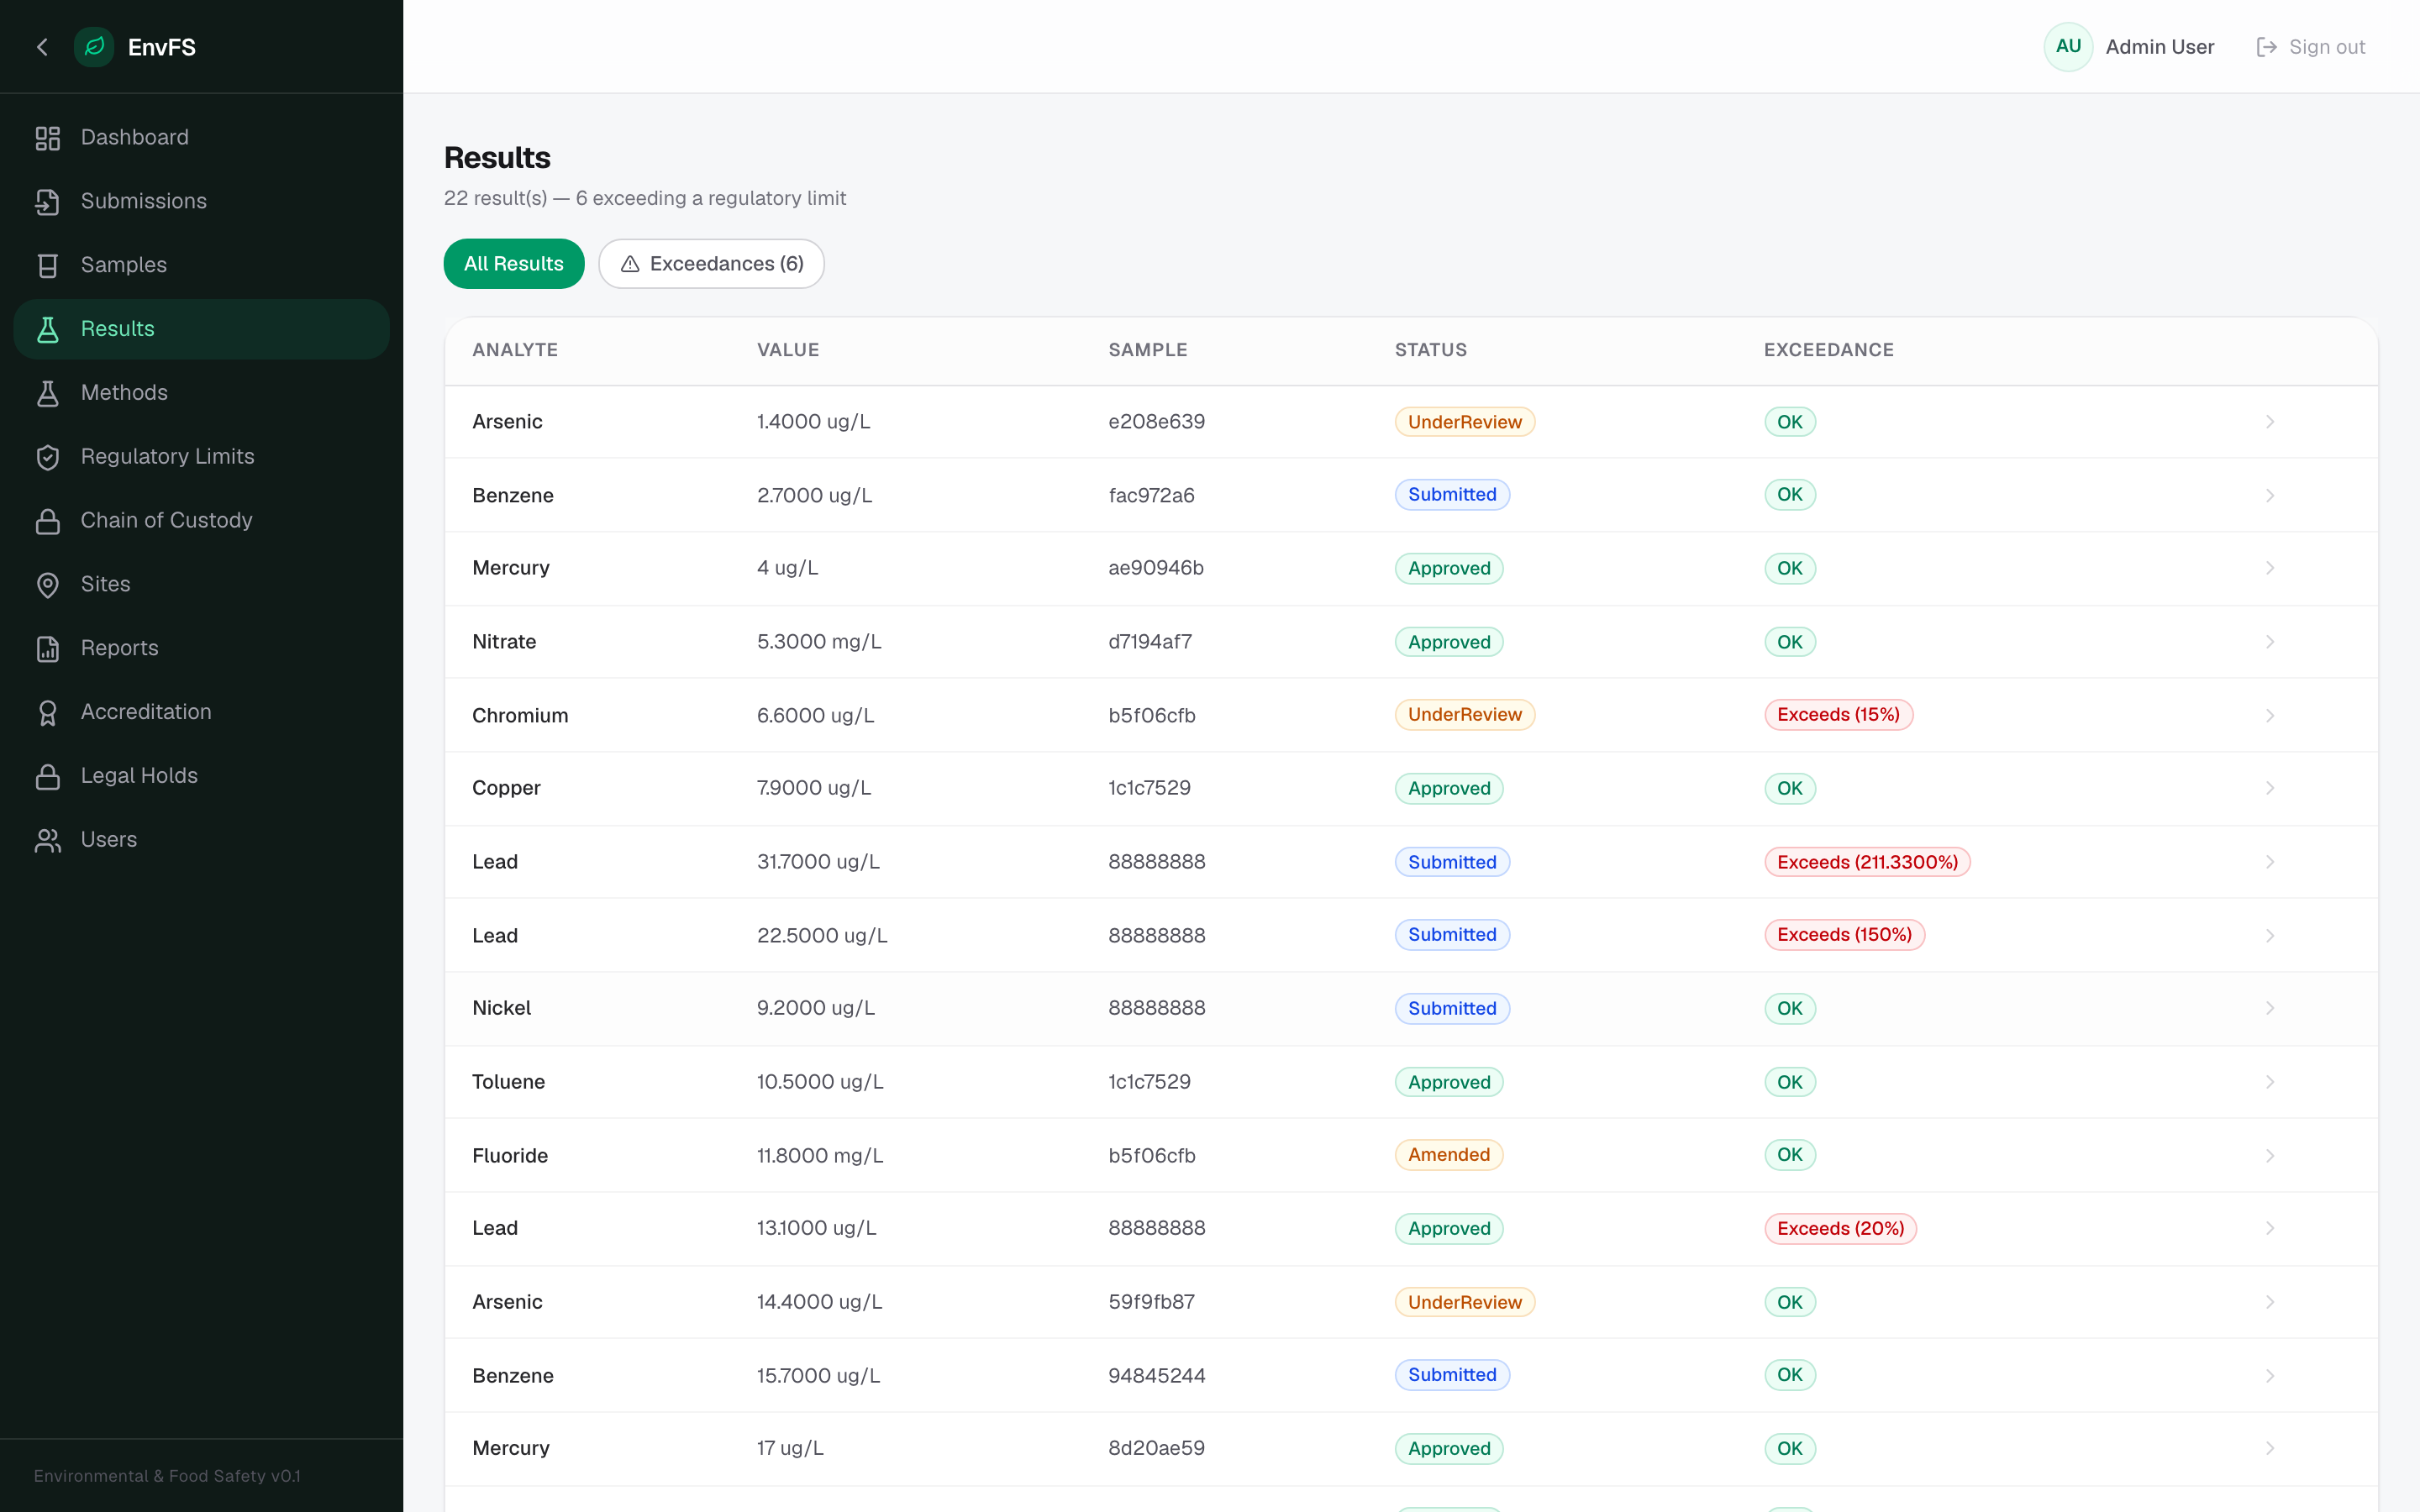The image size is (2420, 1512).
Task: Click sample ID 59f9fb87
Action: tap(1151, 1302)
